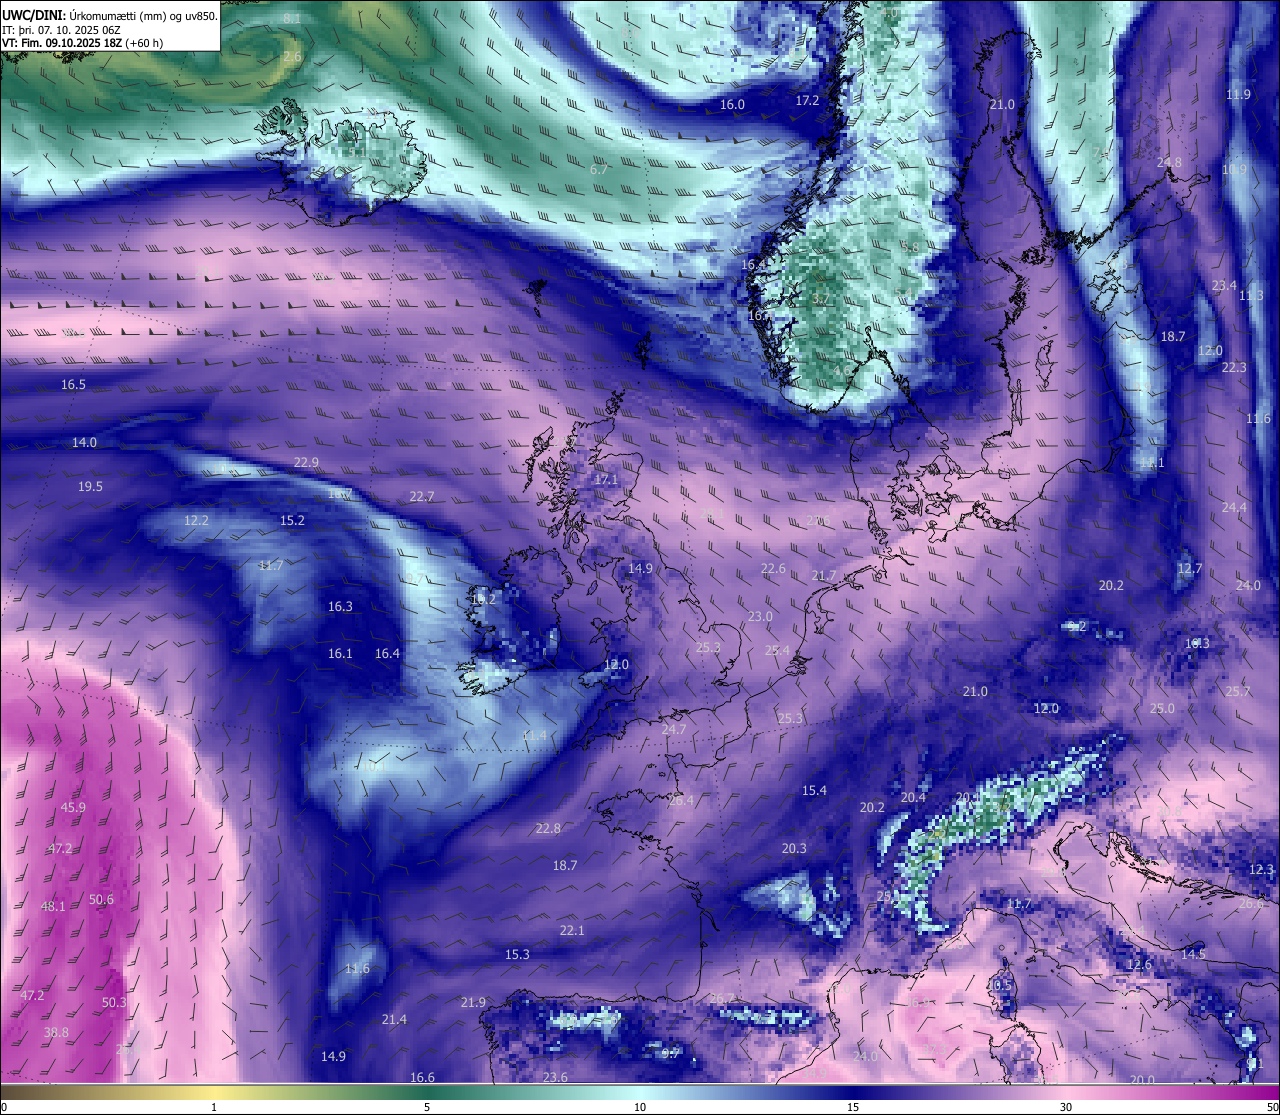Click the 23.4 value label
This screenshot has height=1115, width=1280.
click(x=1224, y=286)
